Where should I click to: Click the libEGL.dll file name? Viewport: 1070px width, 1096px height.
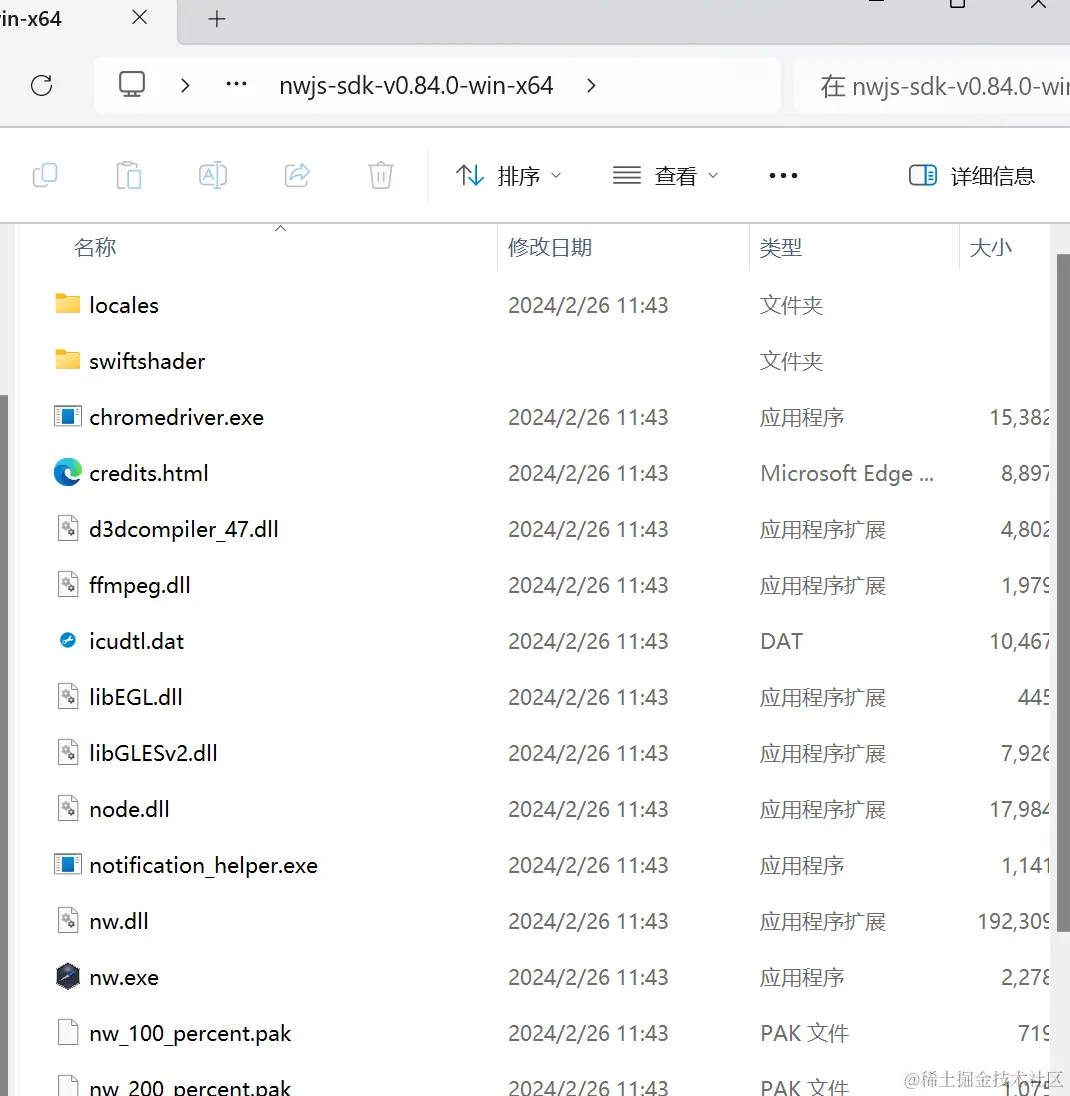point(136,697)
